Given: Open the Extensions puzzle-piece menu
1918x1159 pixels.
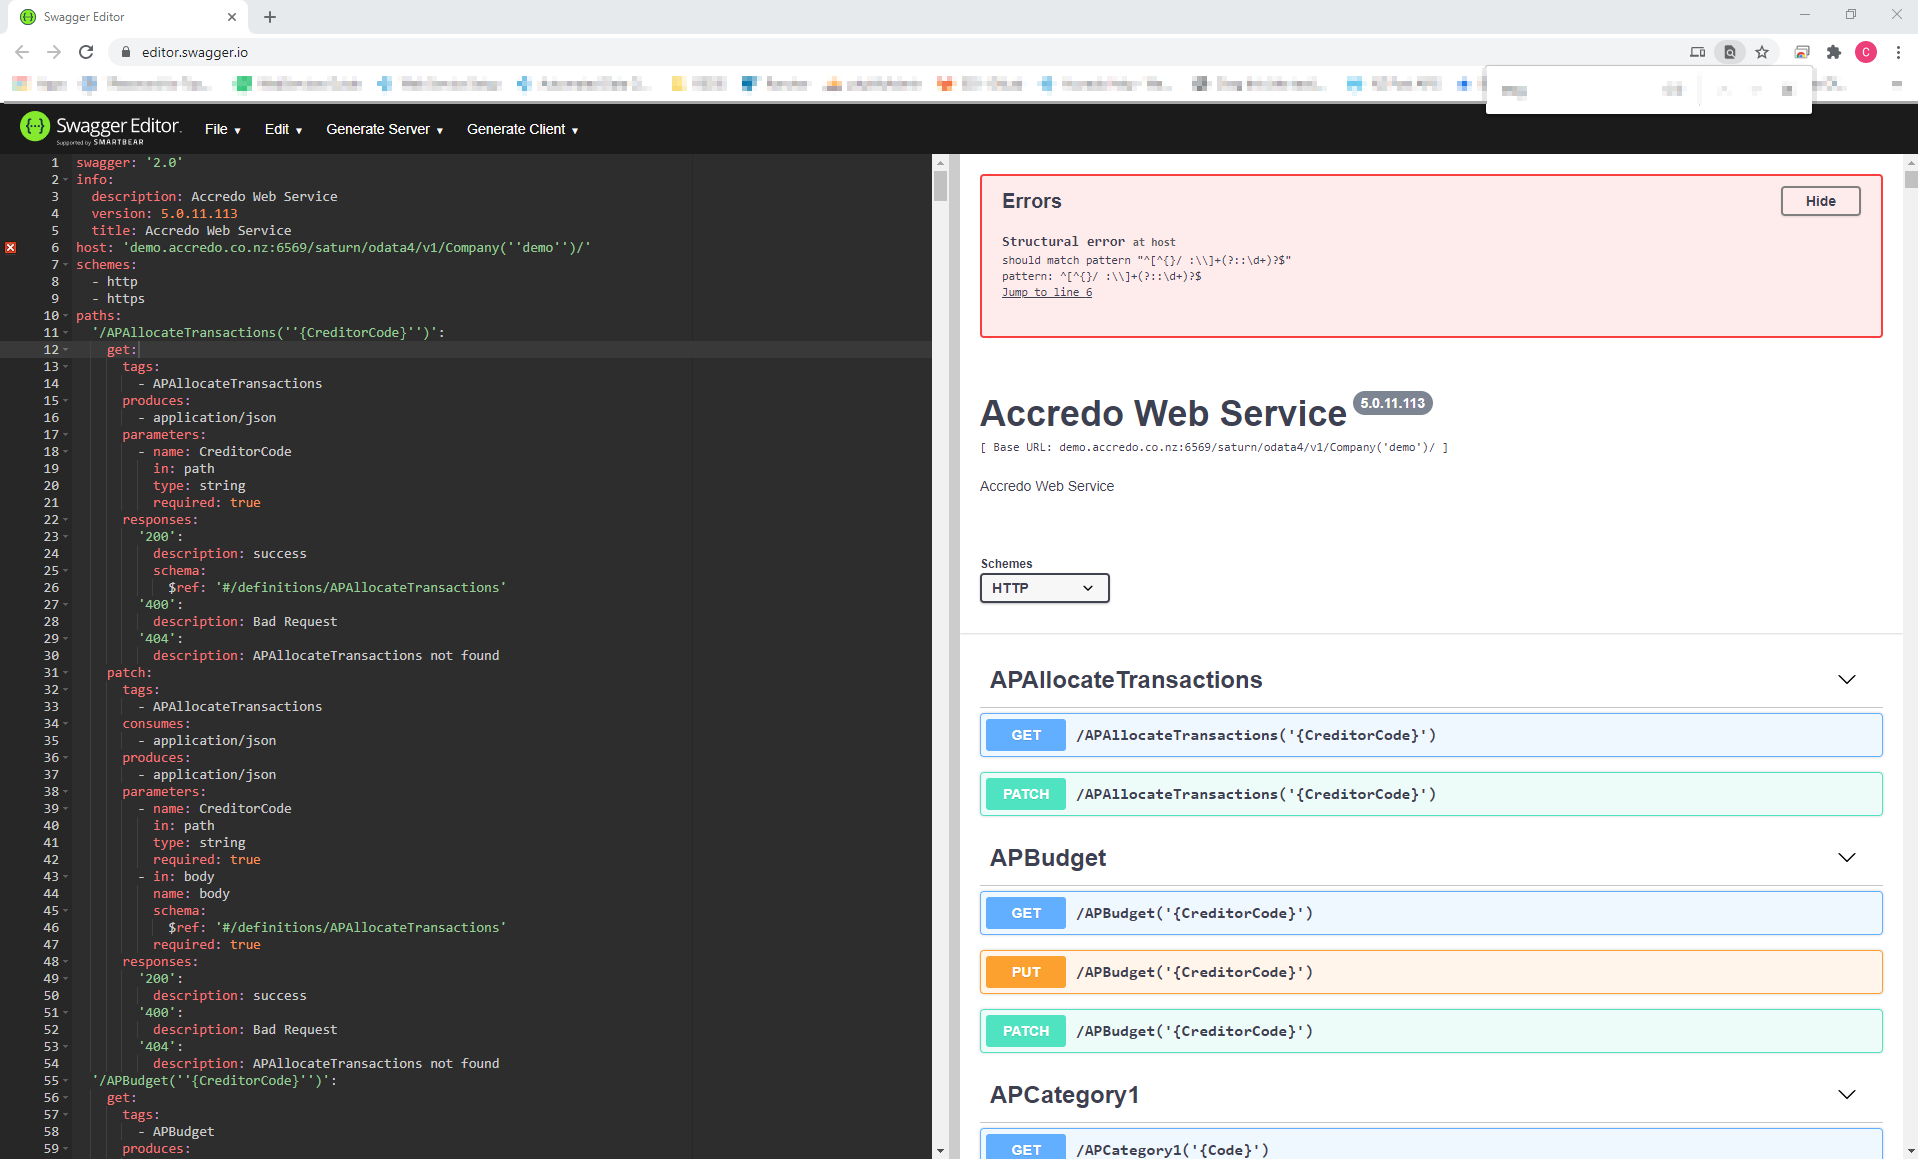Looking at the screenshot, I should pyautogui.click(x=1834, y=52).
